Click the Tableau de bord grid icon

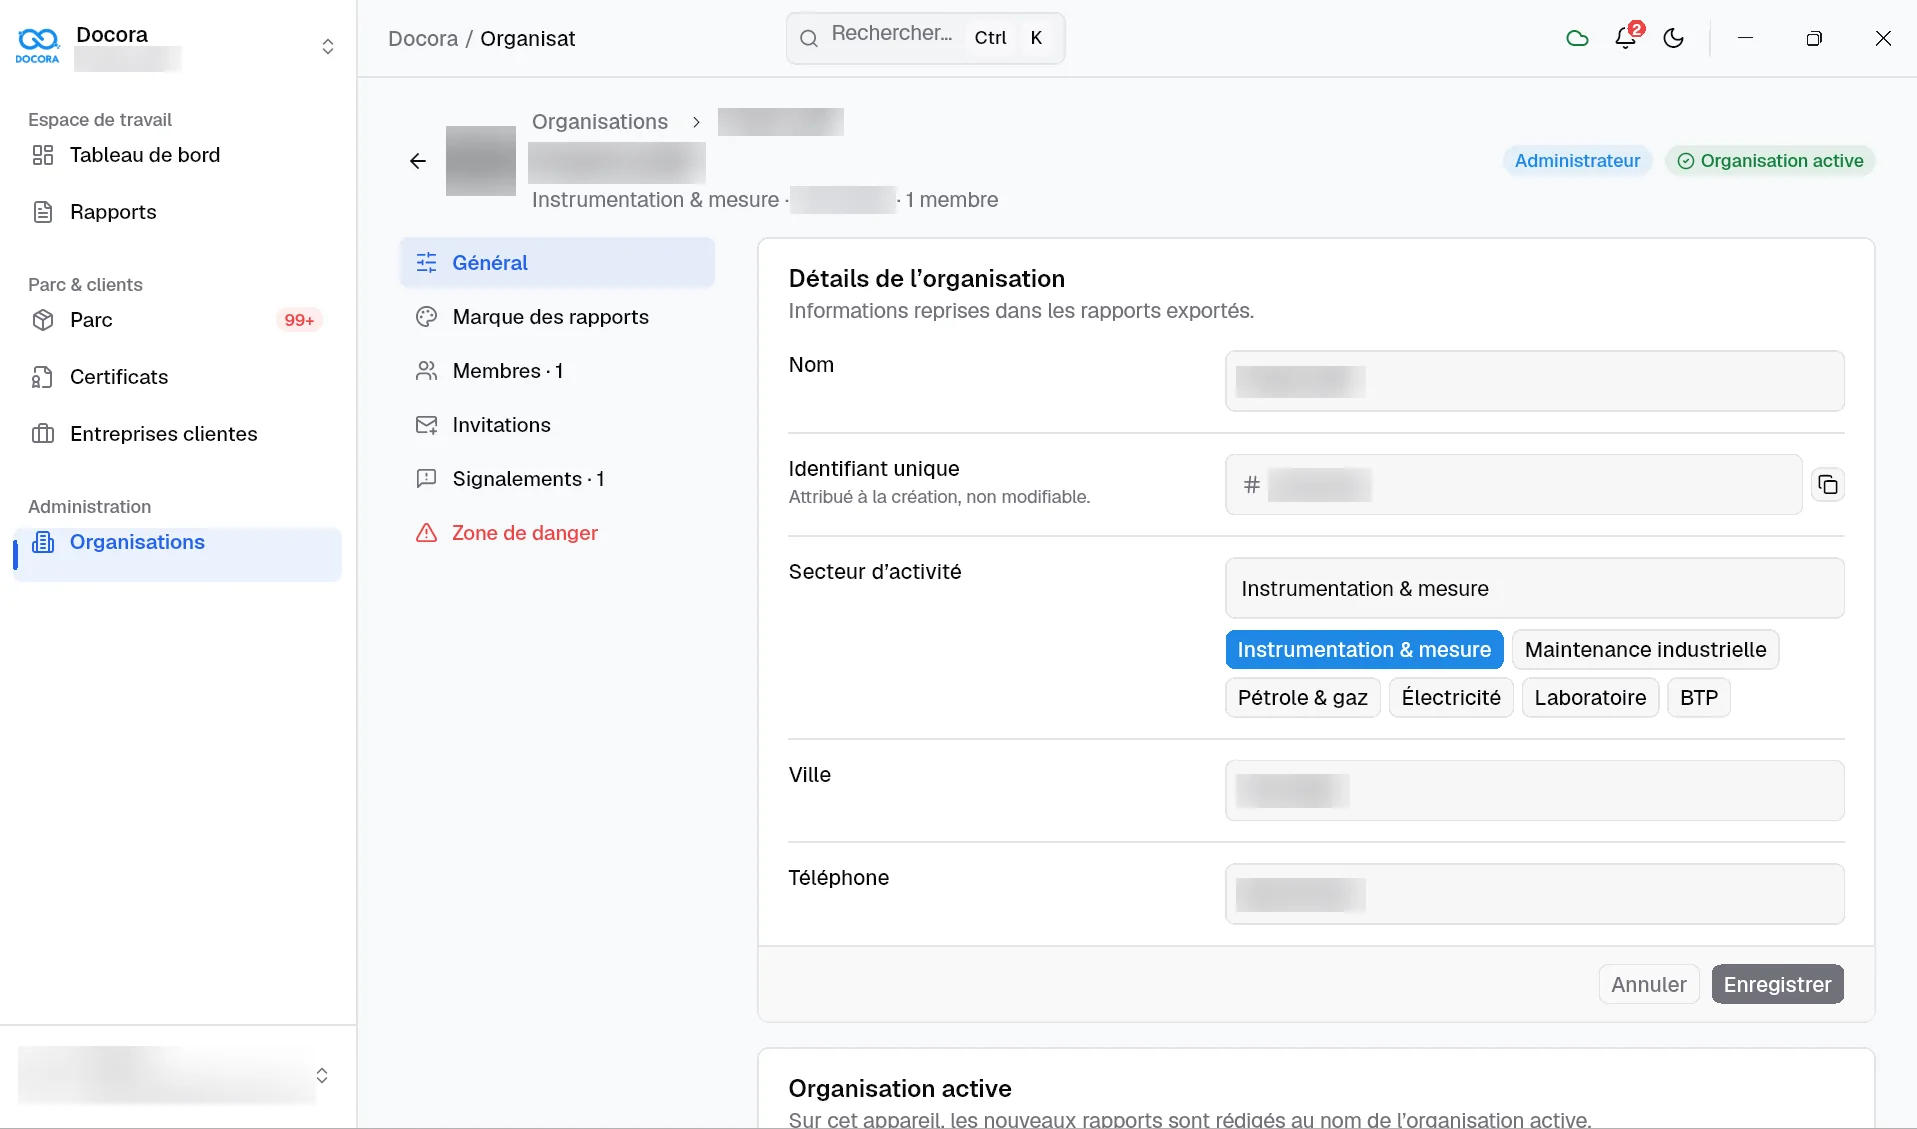tap(43, 155)
